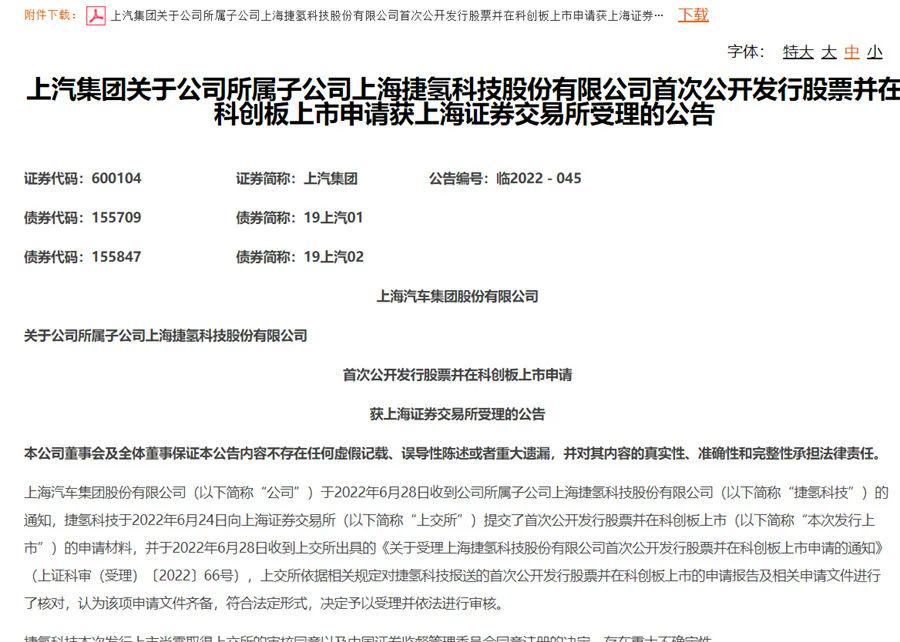Click the bond code 155847

tap(116, 257)
